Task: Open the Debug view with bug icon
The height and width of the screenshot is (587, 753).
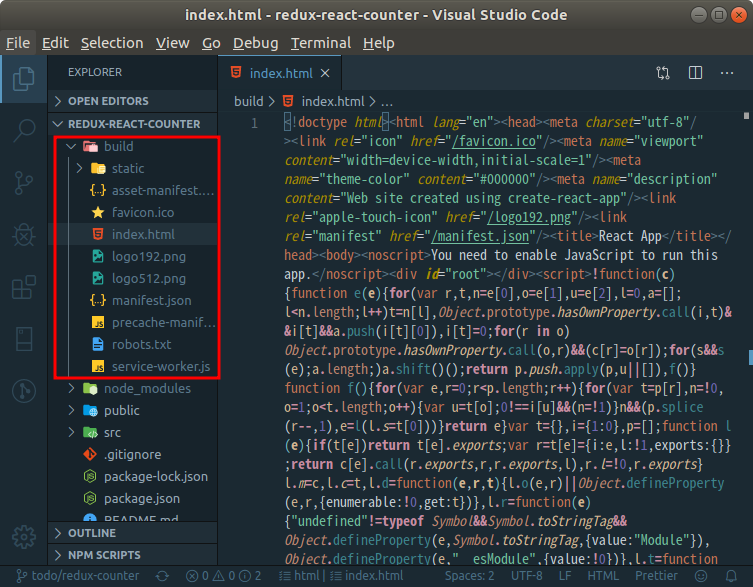Action: coord(24,235)
